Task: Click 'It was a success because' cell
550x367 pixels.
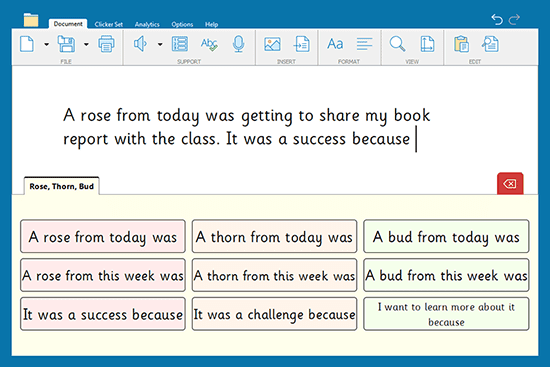Action: click(x=103, y=314)
